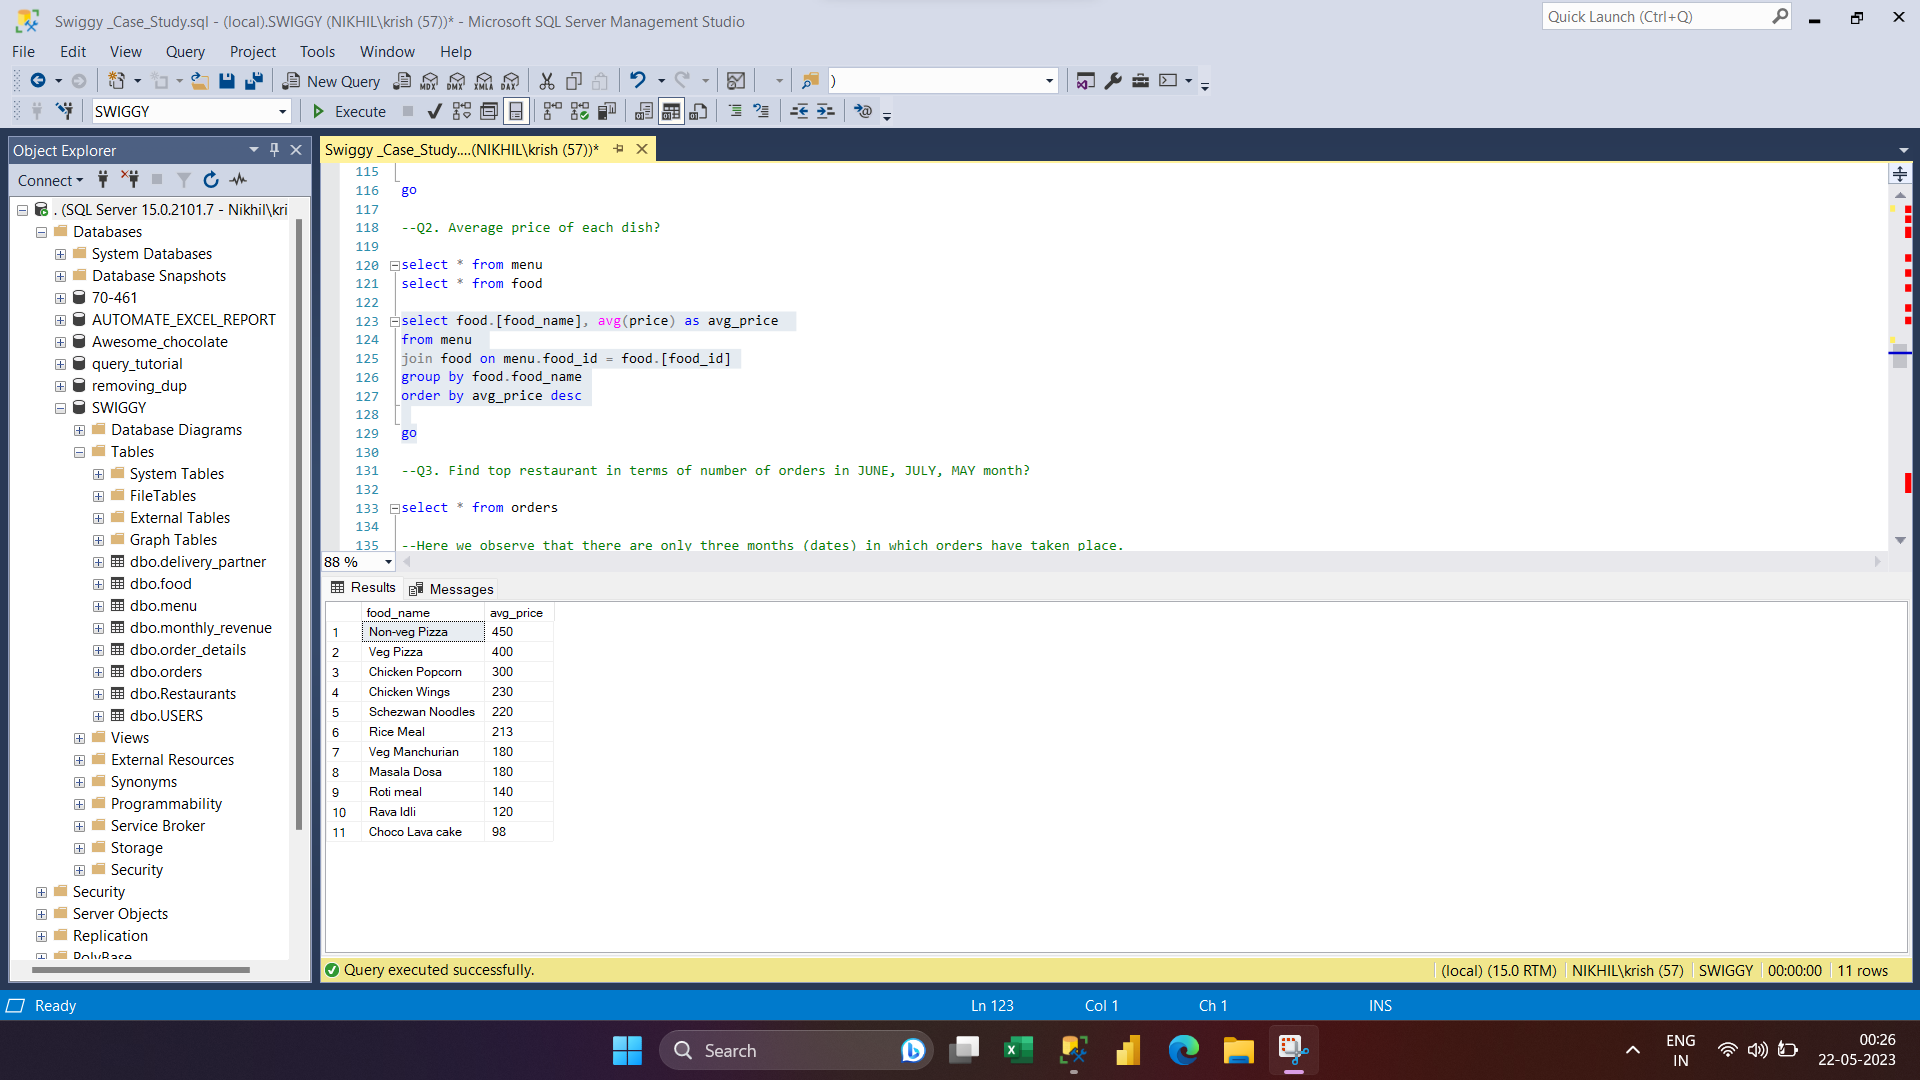Click the Decrease Indent icon
The height and width of the screenshot is (1080, 1920).
click(799, 111)
